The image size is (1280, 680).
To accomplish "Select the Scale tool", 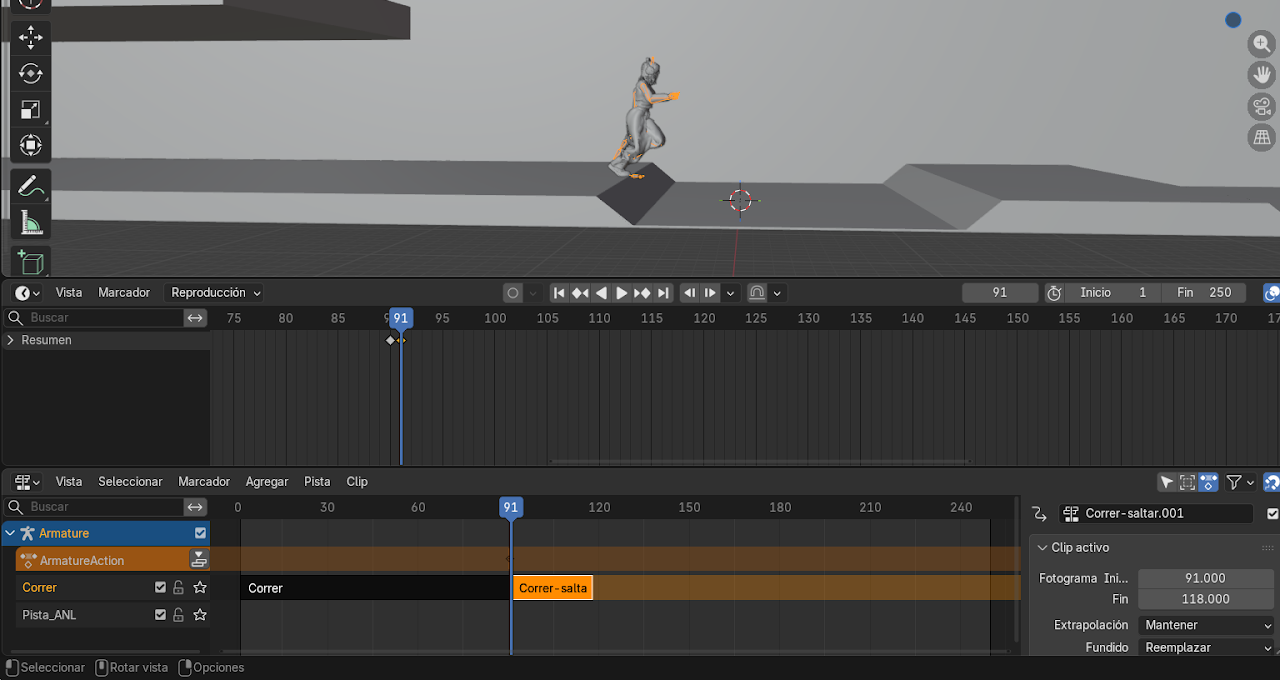I will tap(30, 109).
